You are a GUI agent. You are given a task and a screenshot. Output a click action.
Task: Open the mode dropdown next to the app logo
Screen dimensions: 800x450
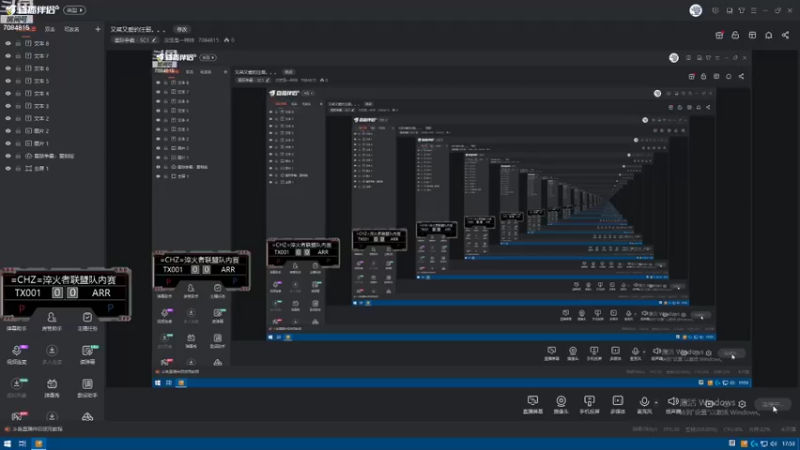[x=74, y=10]
